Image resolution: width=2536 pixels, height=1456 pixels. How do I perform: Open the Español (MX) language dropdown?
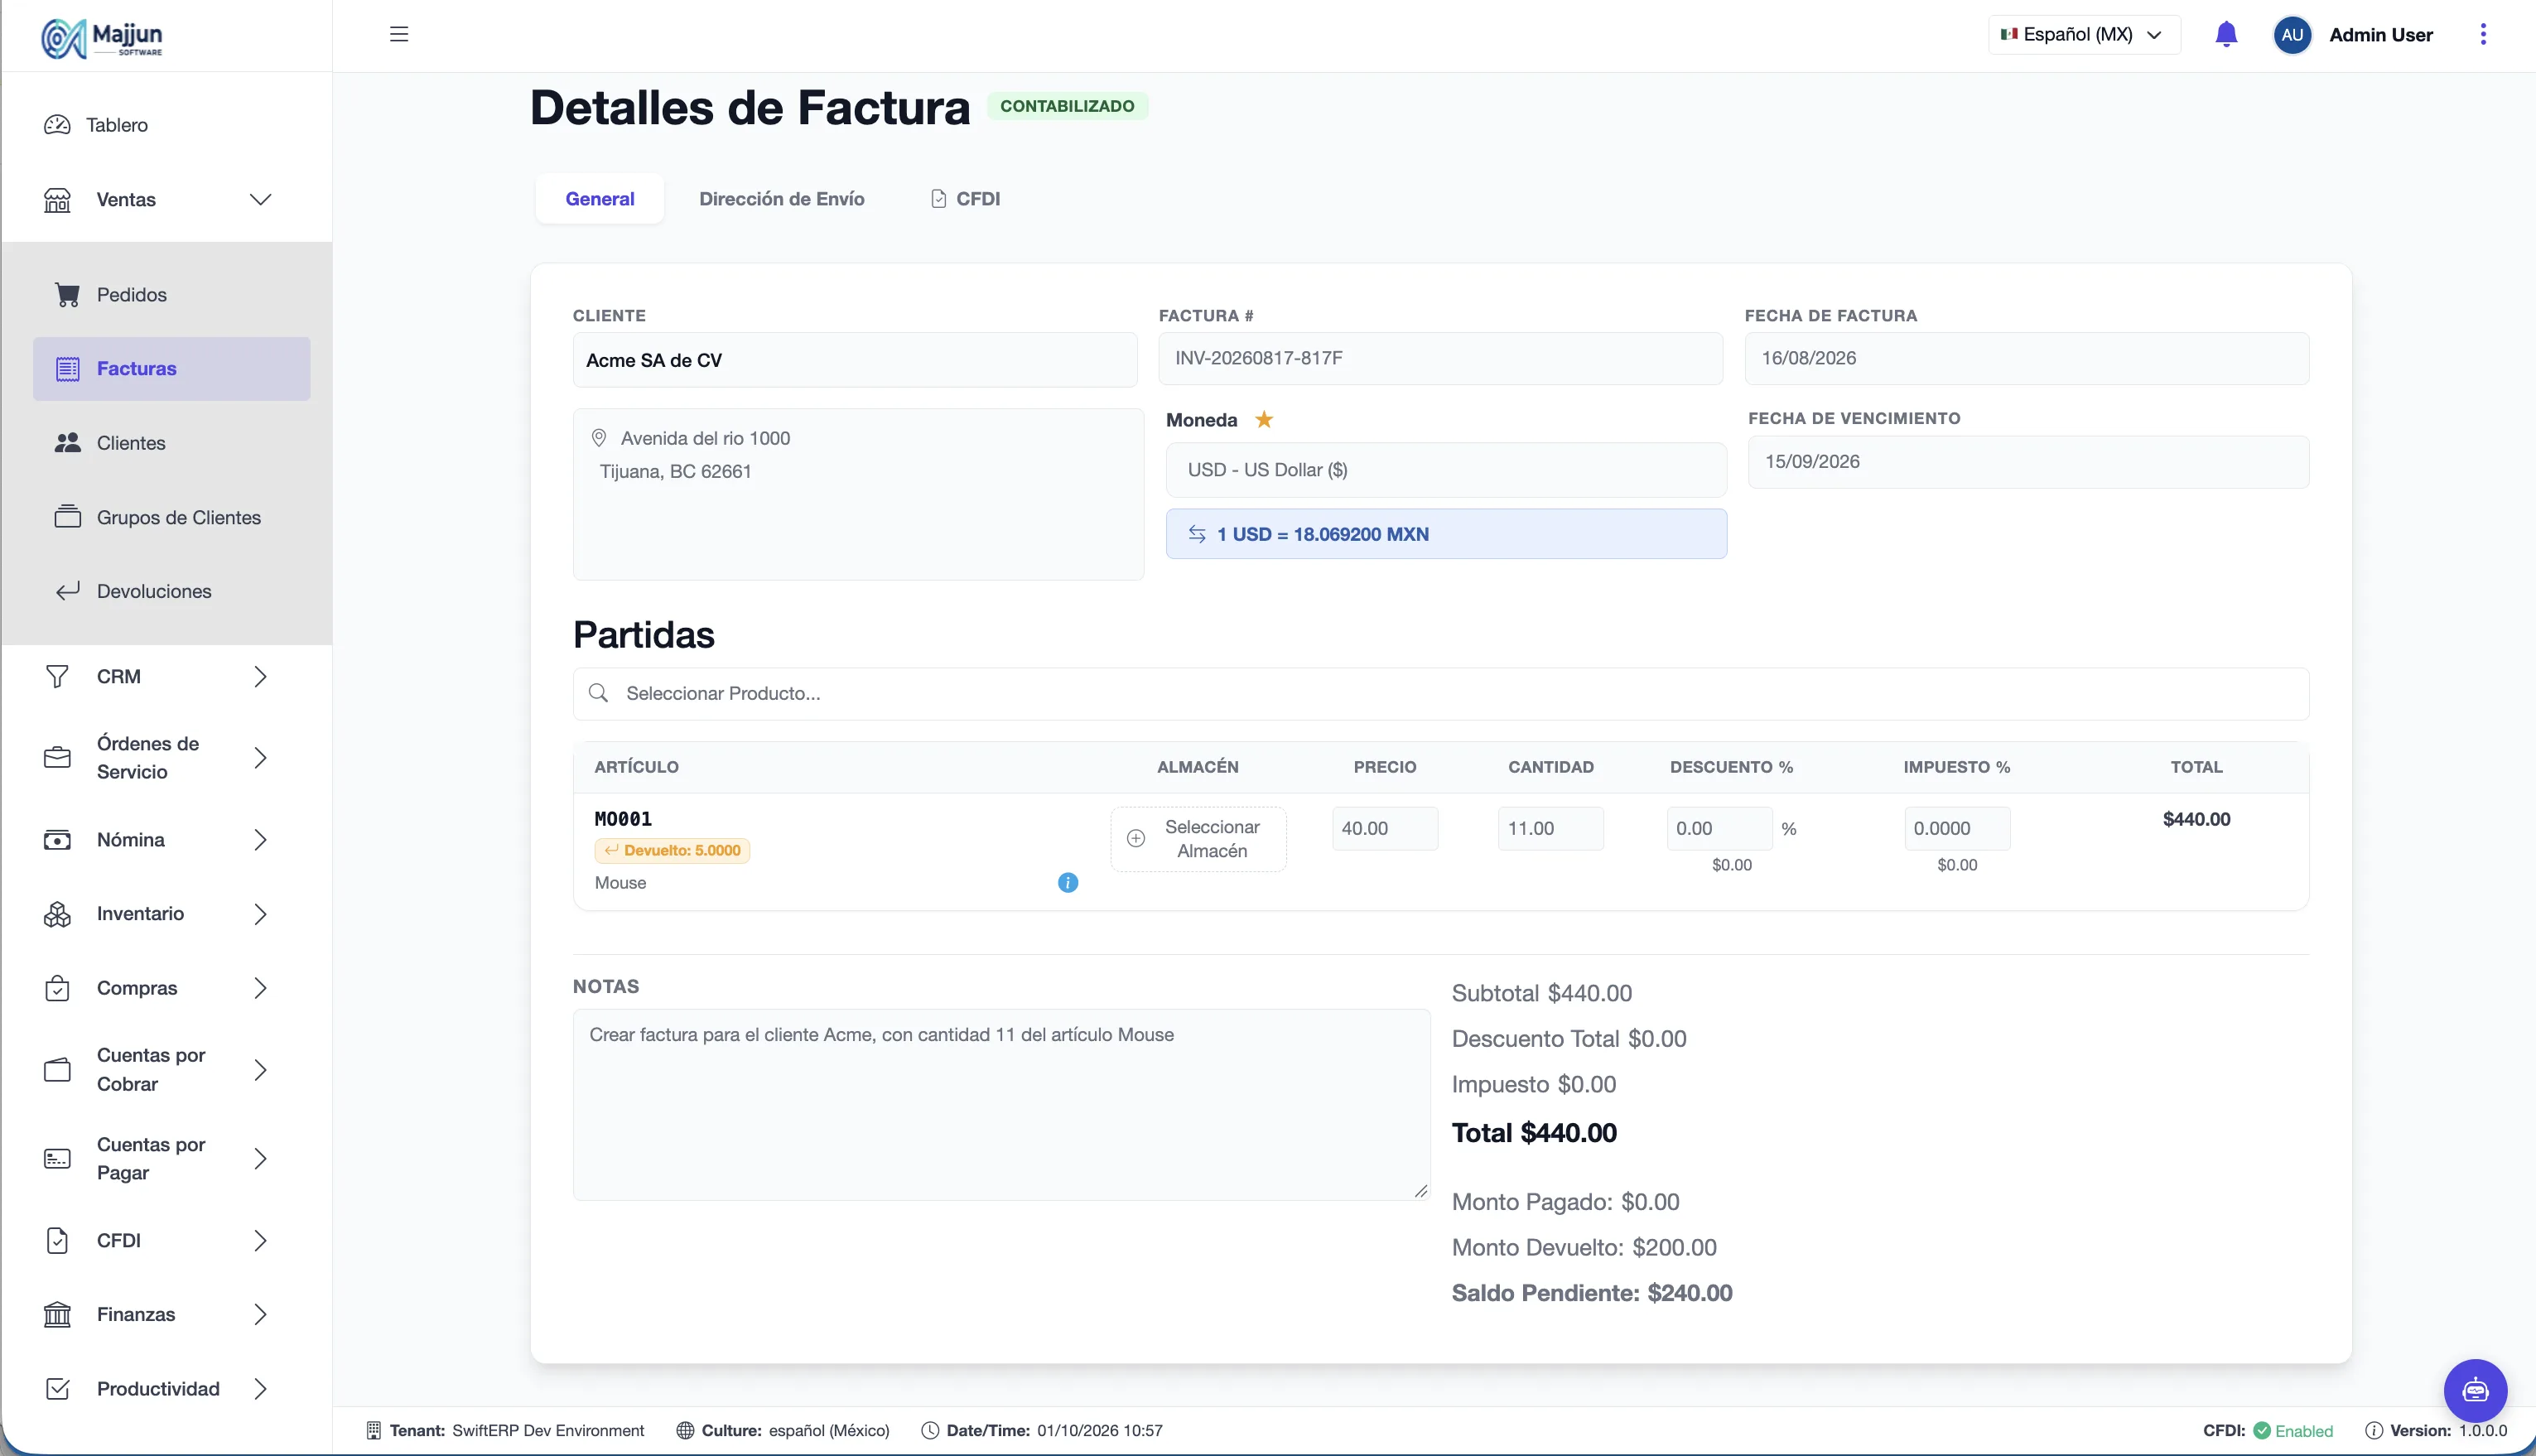[x=2084, y=34]
